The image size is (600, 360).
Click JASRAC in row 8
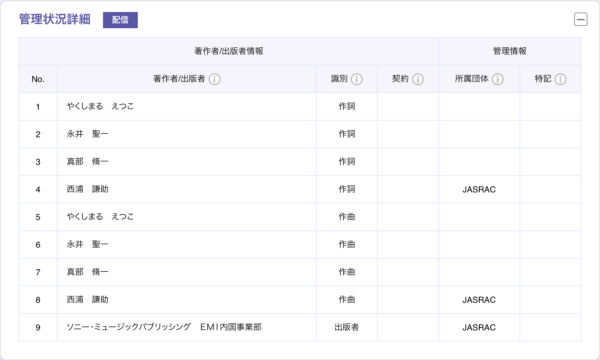pyautogui.click(x=479, y=300)
